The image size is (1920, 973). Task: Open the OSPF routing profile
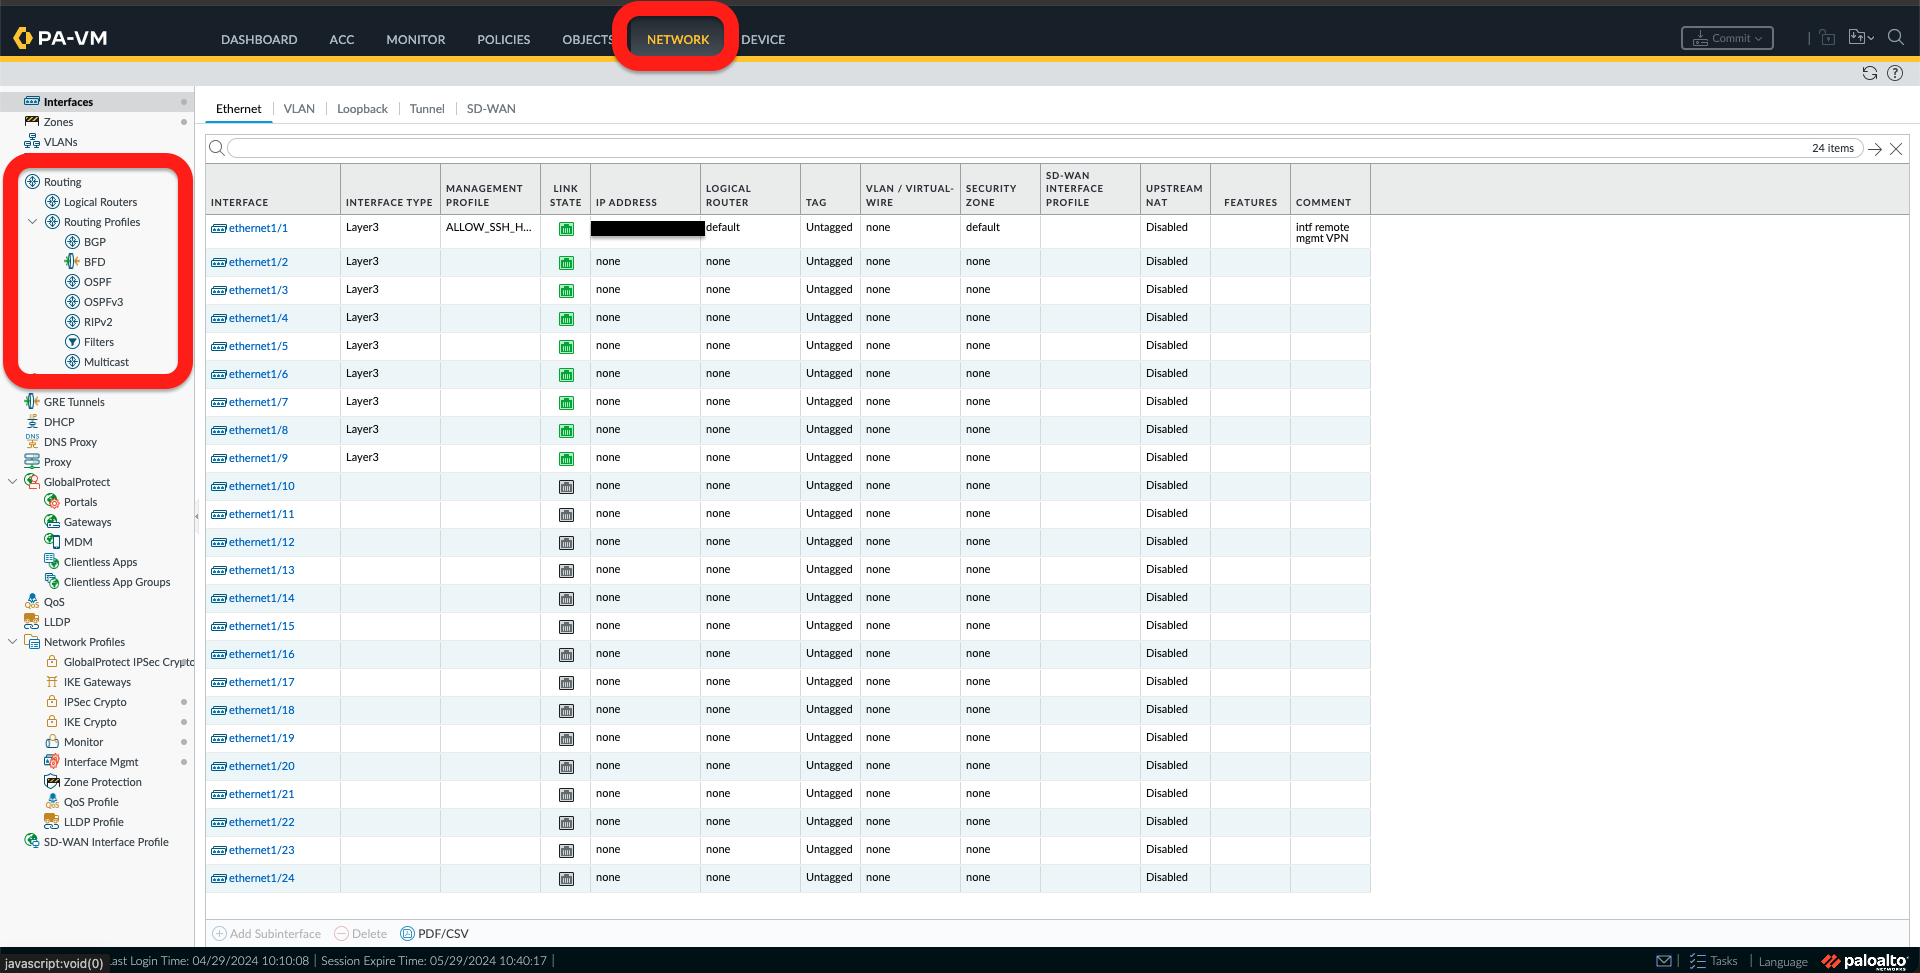pyautogui.click(x=96, y=281)
